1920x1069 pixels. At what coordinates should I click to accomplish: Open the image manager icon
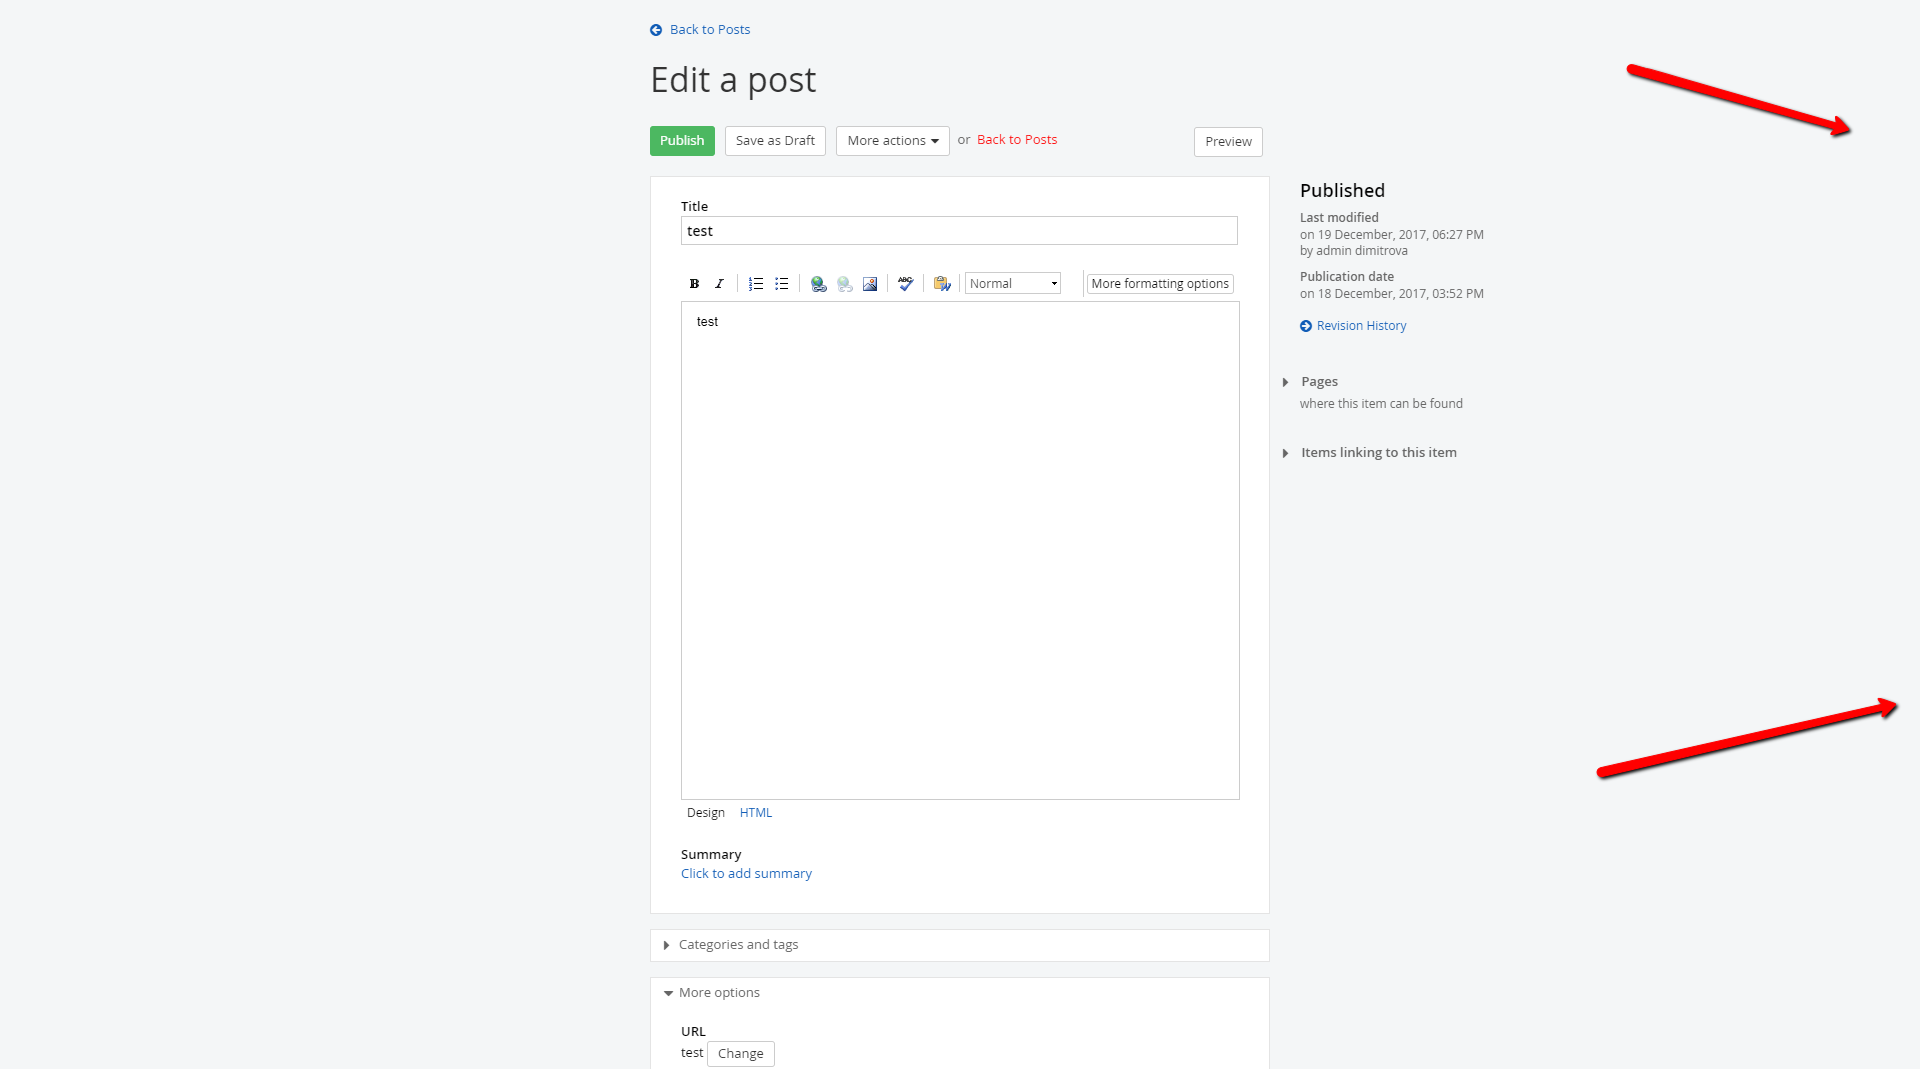870,284
